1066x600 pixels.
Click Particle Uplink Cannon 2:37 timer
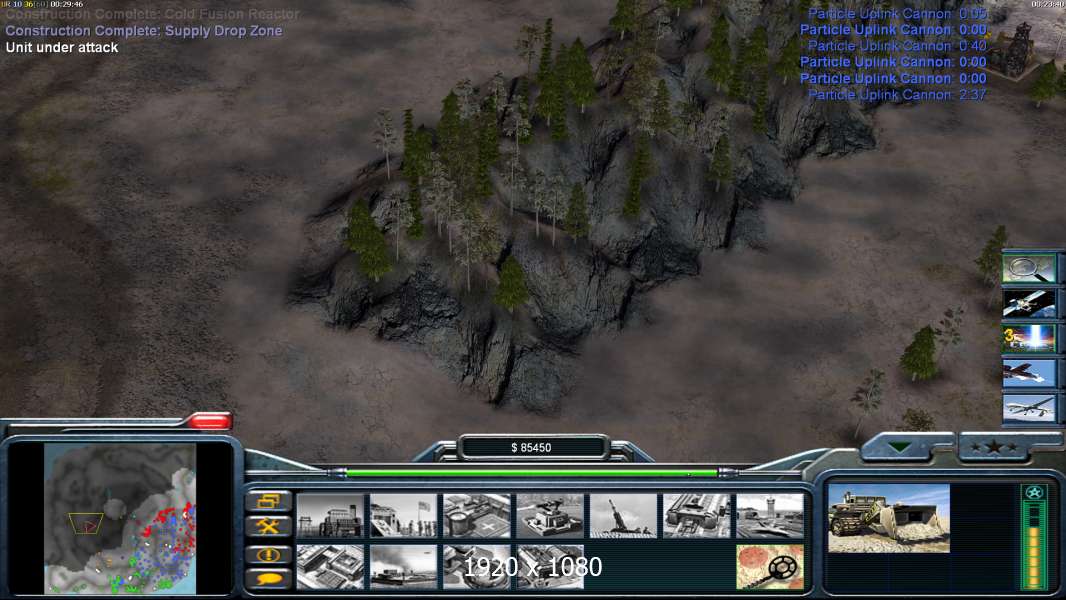click(897, 94)
